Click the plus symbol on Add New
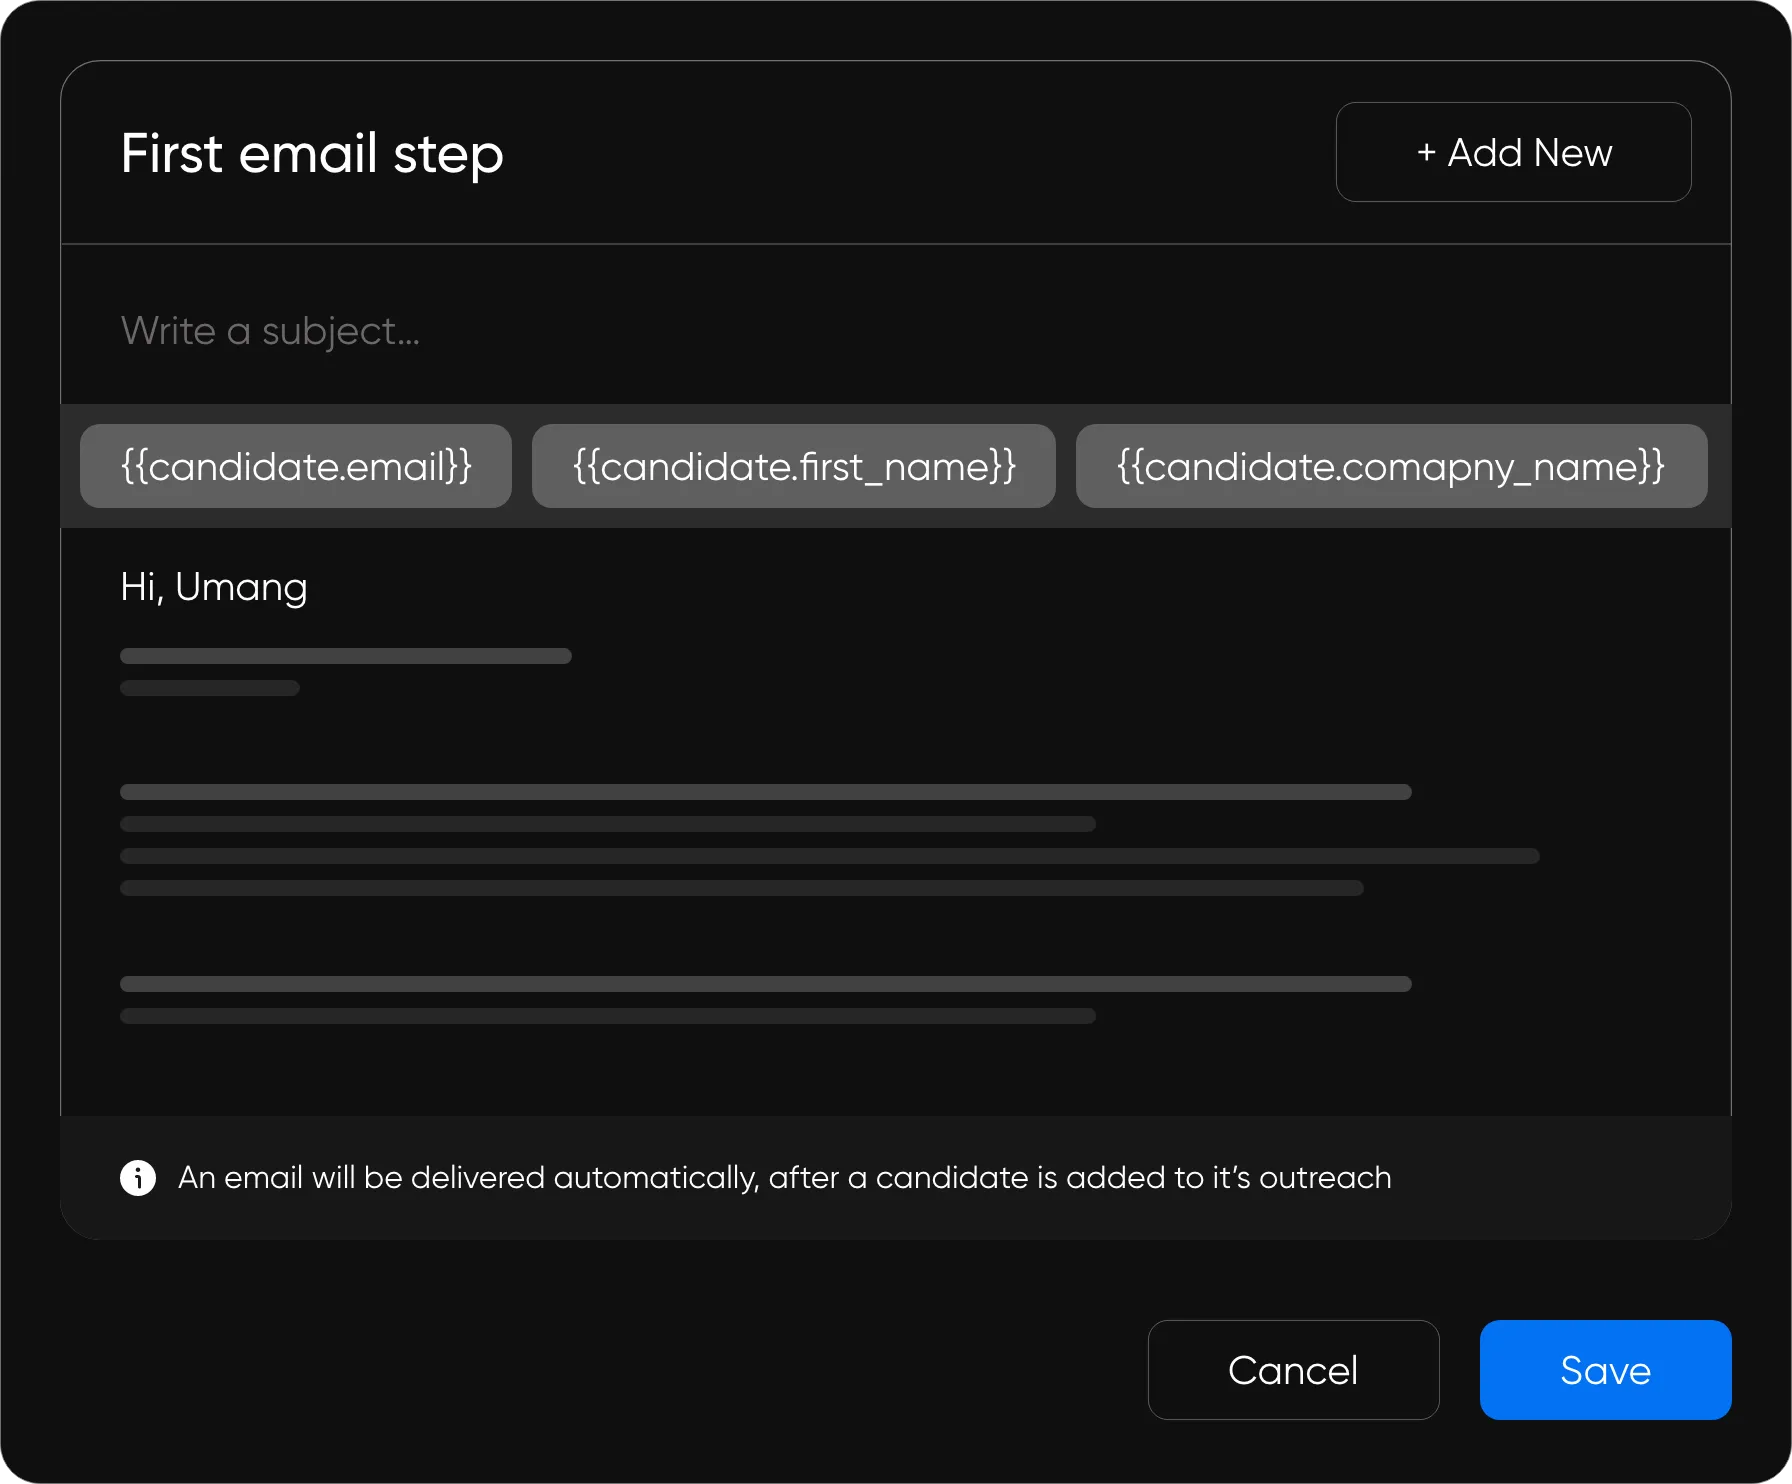 (1426, 153)
